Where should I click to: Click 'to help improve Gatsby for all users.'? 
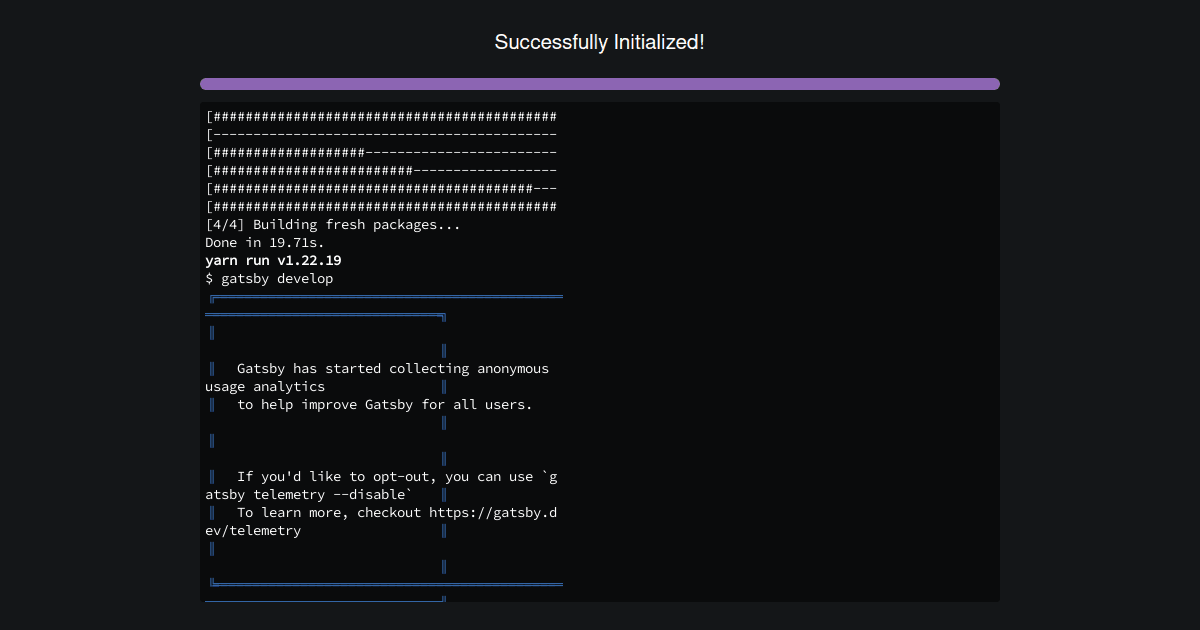385,405
